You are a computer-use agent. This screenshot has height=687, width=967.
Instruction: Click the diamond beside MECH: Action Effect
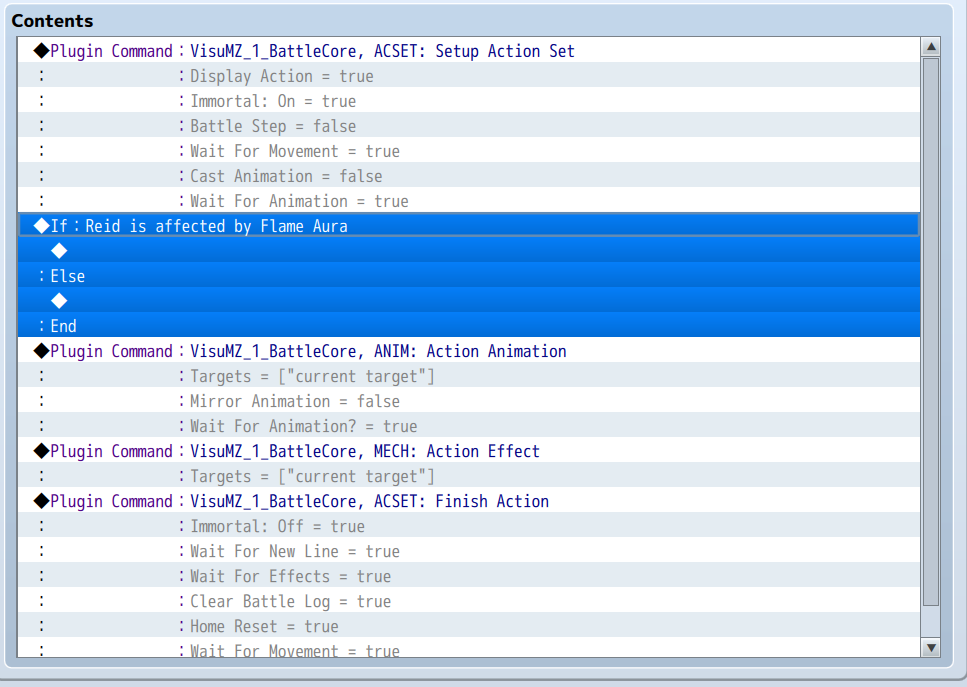point(41,451)
